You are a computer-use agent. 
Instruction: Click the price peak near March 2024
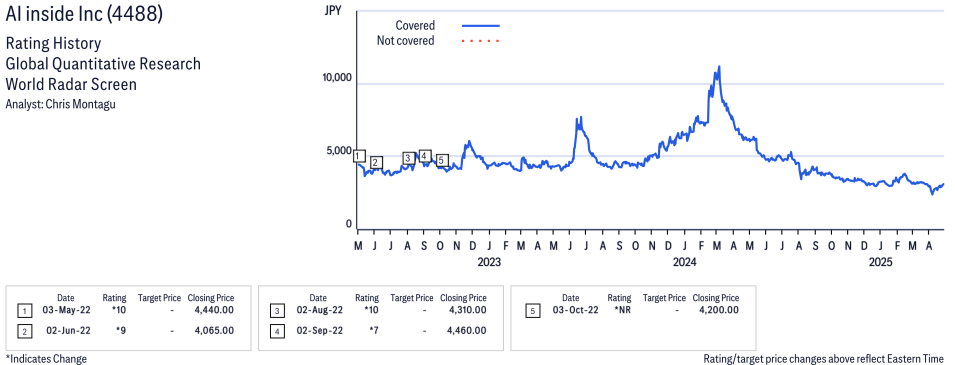coord(719,66)
